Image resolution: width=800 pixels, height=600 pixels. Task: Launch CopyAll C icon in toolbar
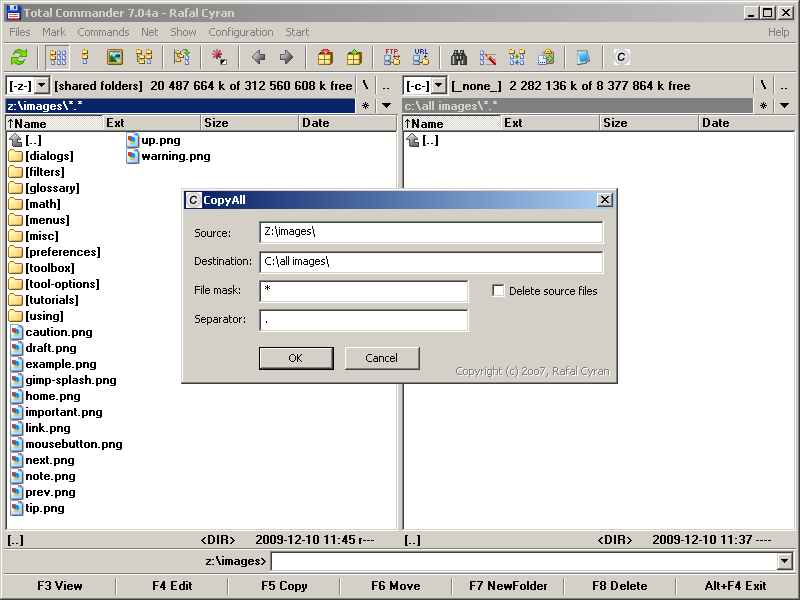621,57
